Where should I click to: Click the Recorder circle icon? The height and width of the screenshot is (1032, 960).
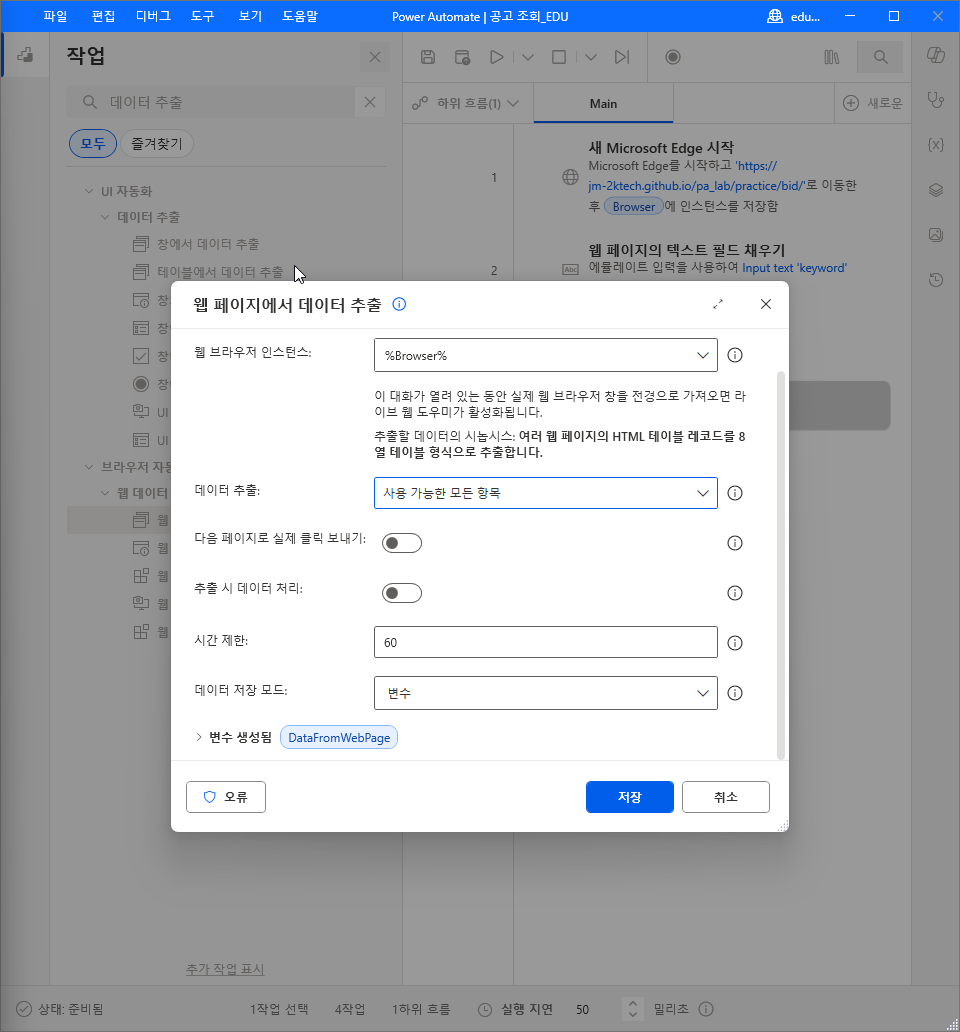pyautogui.click(x=672, y=57)
